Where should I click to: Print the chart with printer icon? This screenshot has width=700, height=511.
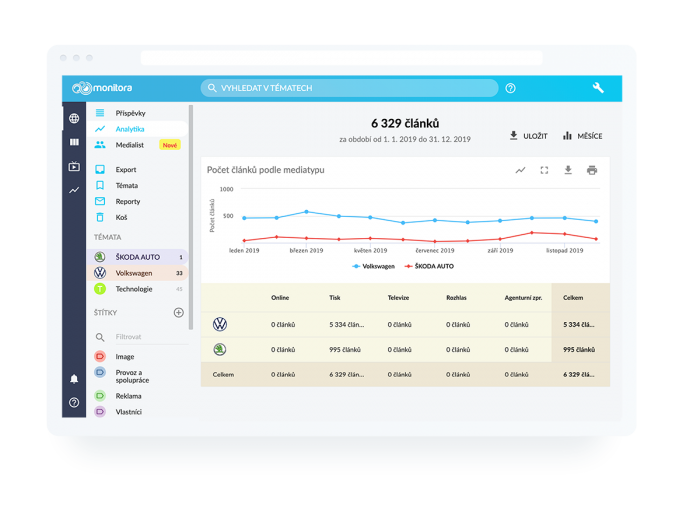[592, 170]
